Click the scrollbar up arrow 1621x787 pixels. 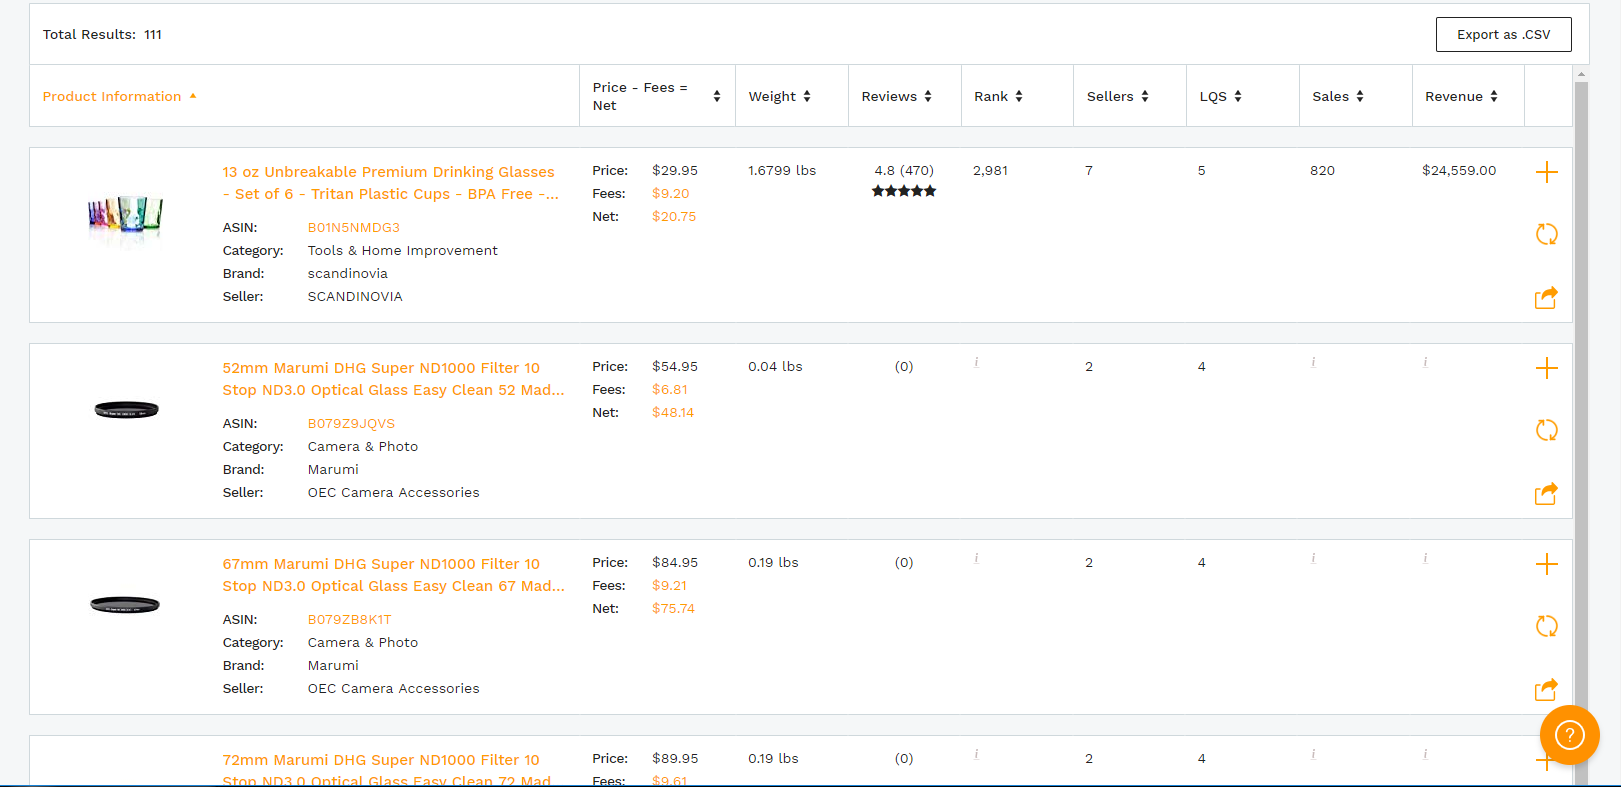[1581, 74]
